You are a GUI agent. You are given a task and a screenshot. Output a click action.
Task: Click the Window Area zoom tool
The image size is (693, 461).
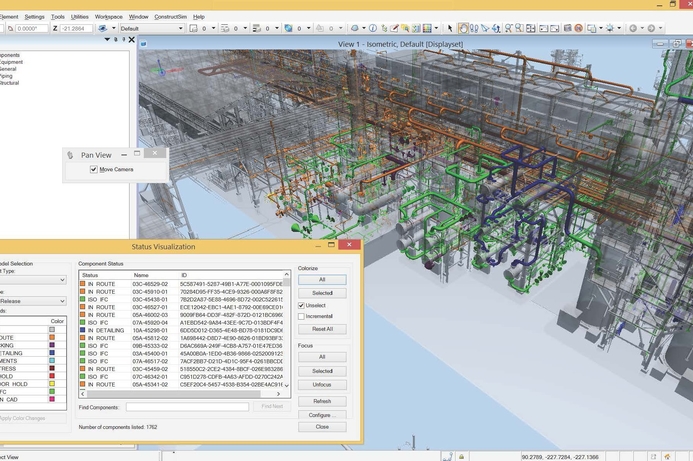[520, 28]
